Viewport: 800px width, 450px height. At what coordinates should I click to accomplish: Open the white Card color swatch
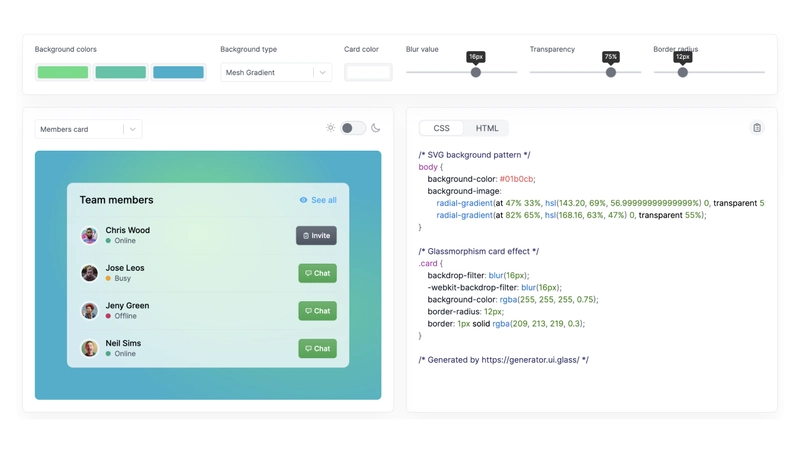click(368, 72)
